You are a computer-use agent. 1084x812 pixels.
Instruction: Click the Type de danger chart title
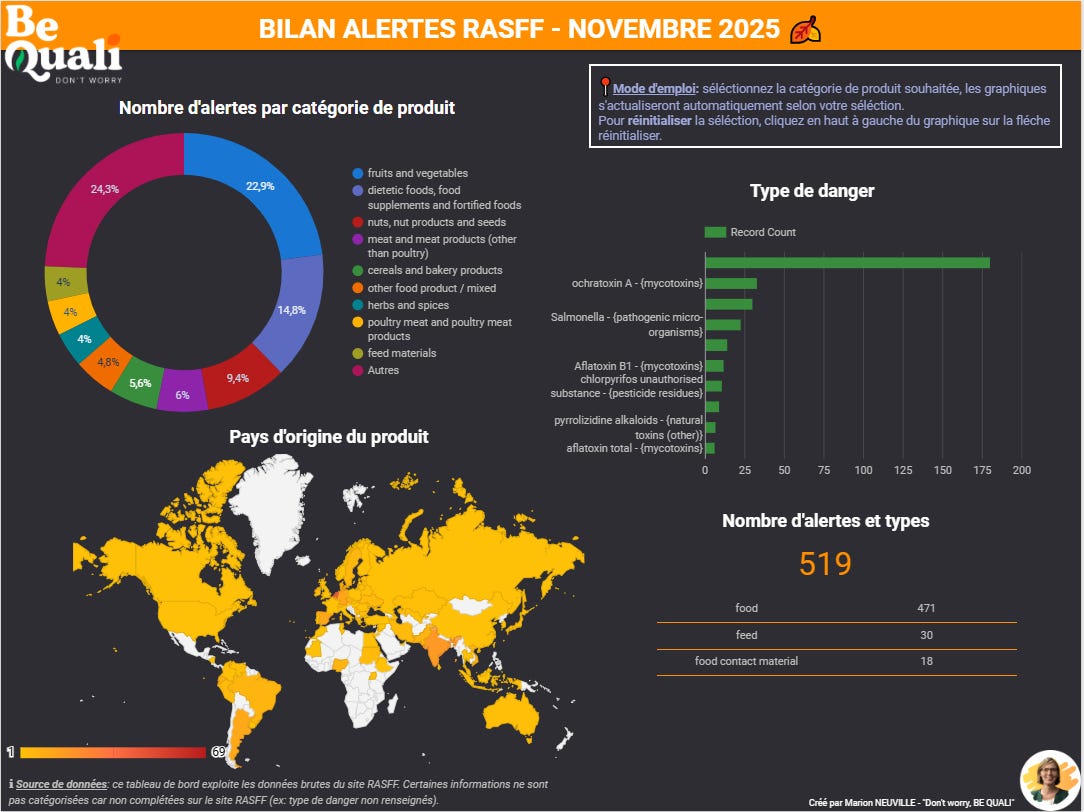pyautogui.click(x=812, y=191)
